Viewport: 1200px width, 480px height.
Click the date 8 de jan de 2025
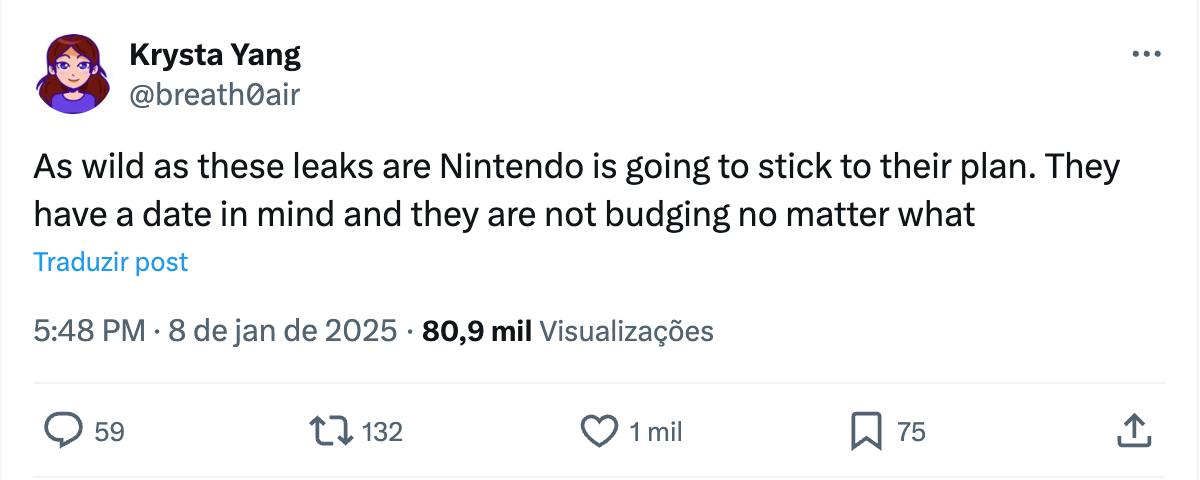pos(282,331)
